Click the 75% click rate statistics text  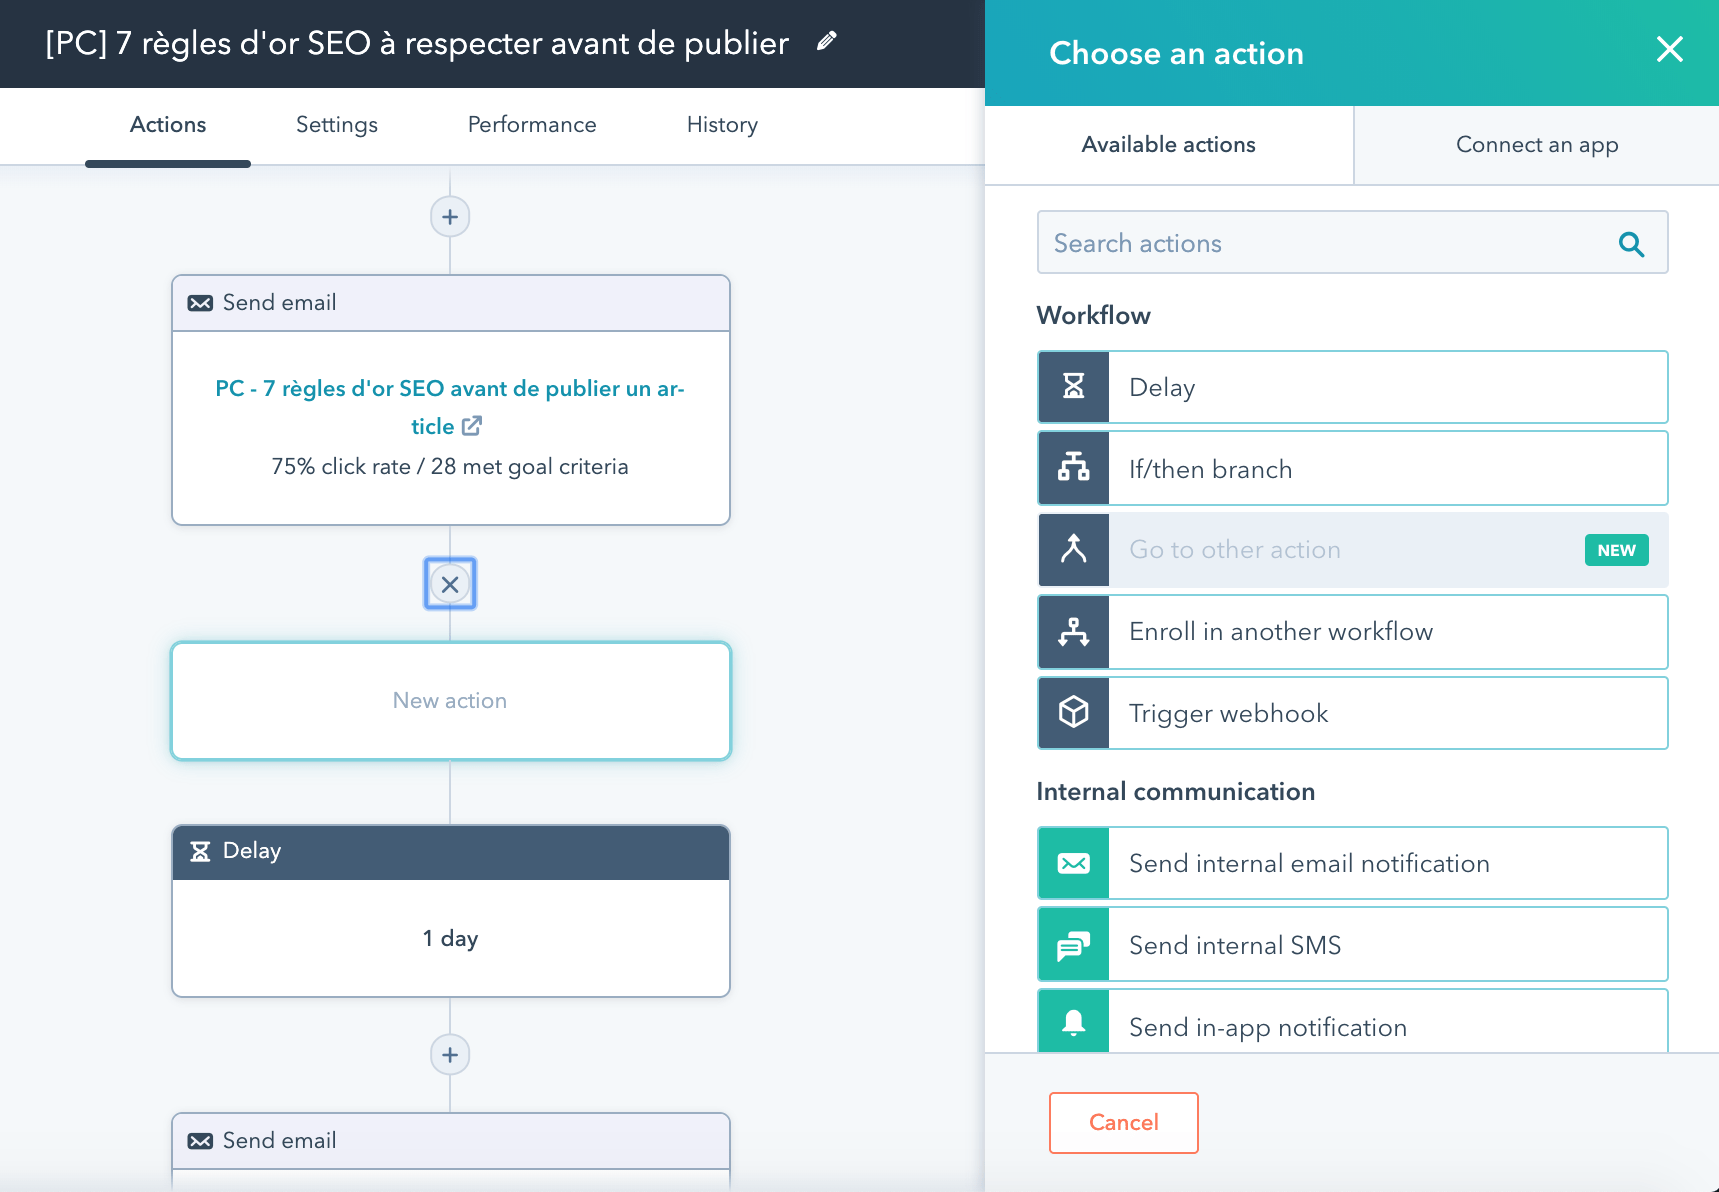[x=450, y=467]
